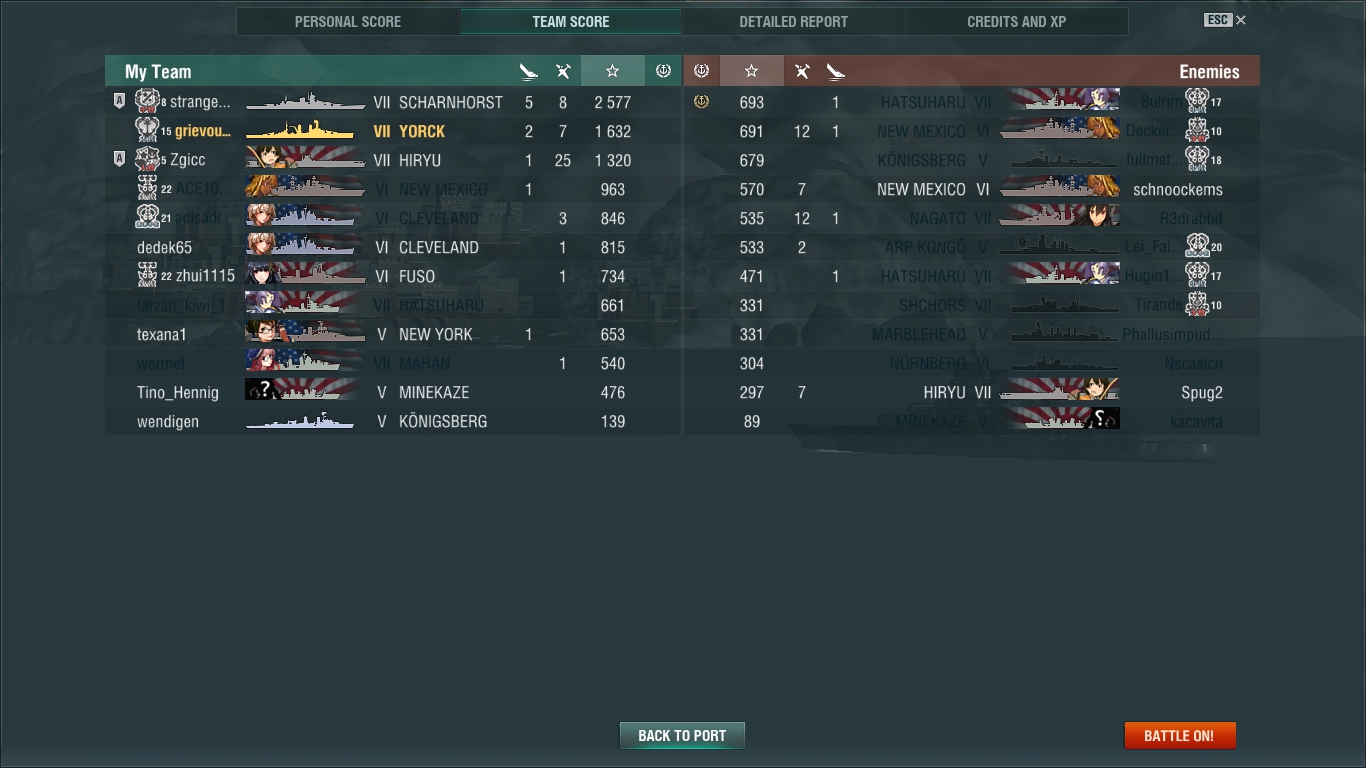Sort Enemies by ships destroyed icon
The width and height of the screenshot is (1366, 768).
836,71
